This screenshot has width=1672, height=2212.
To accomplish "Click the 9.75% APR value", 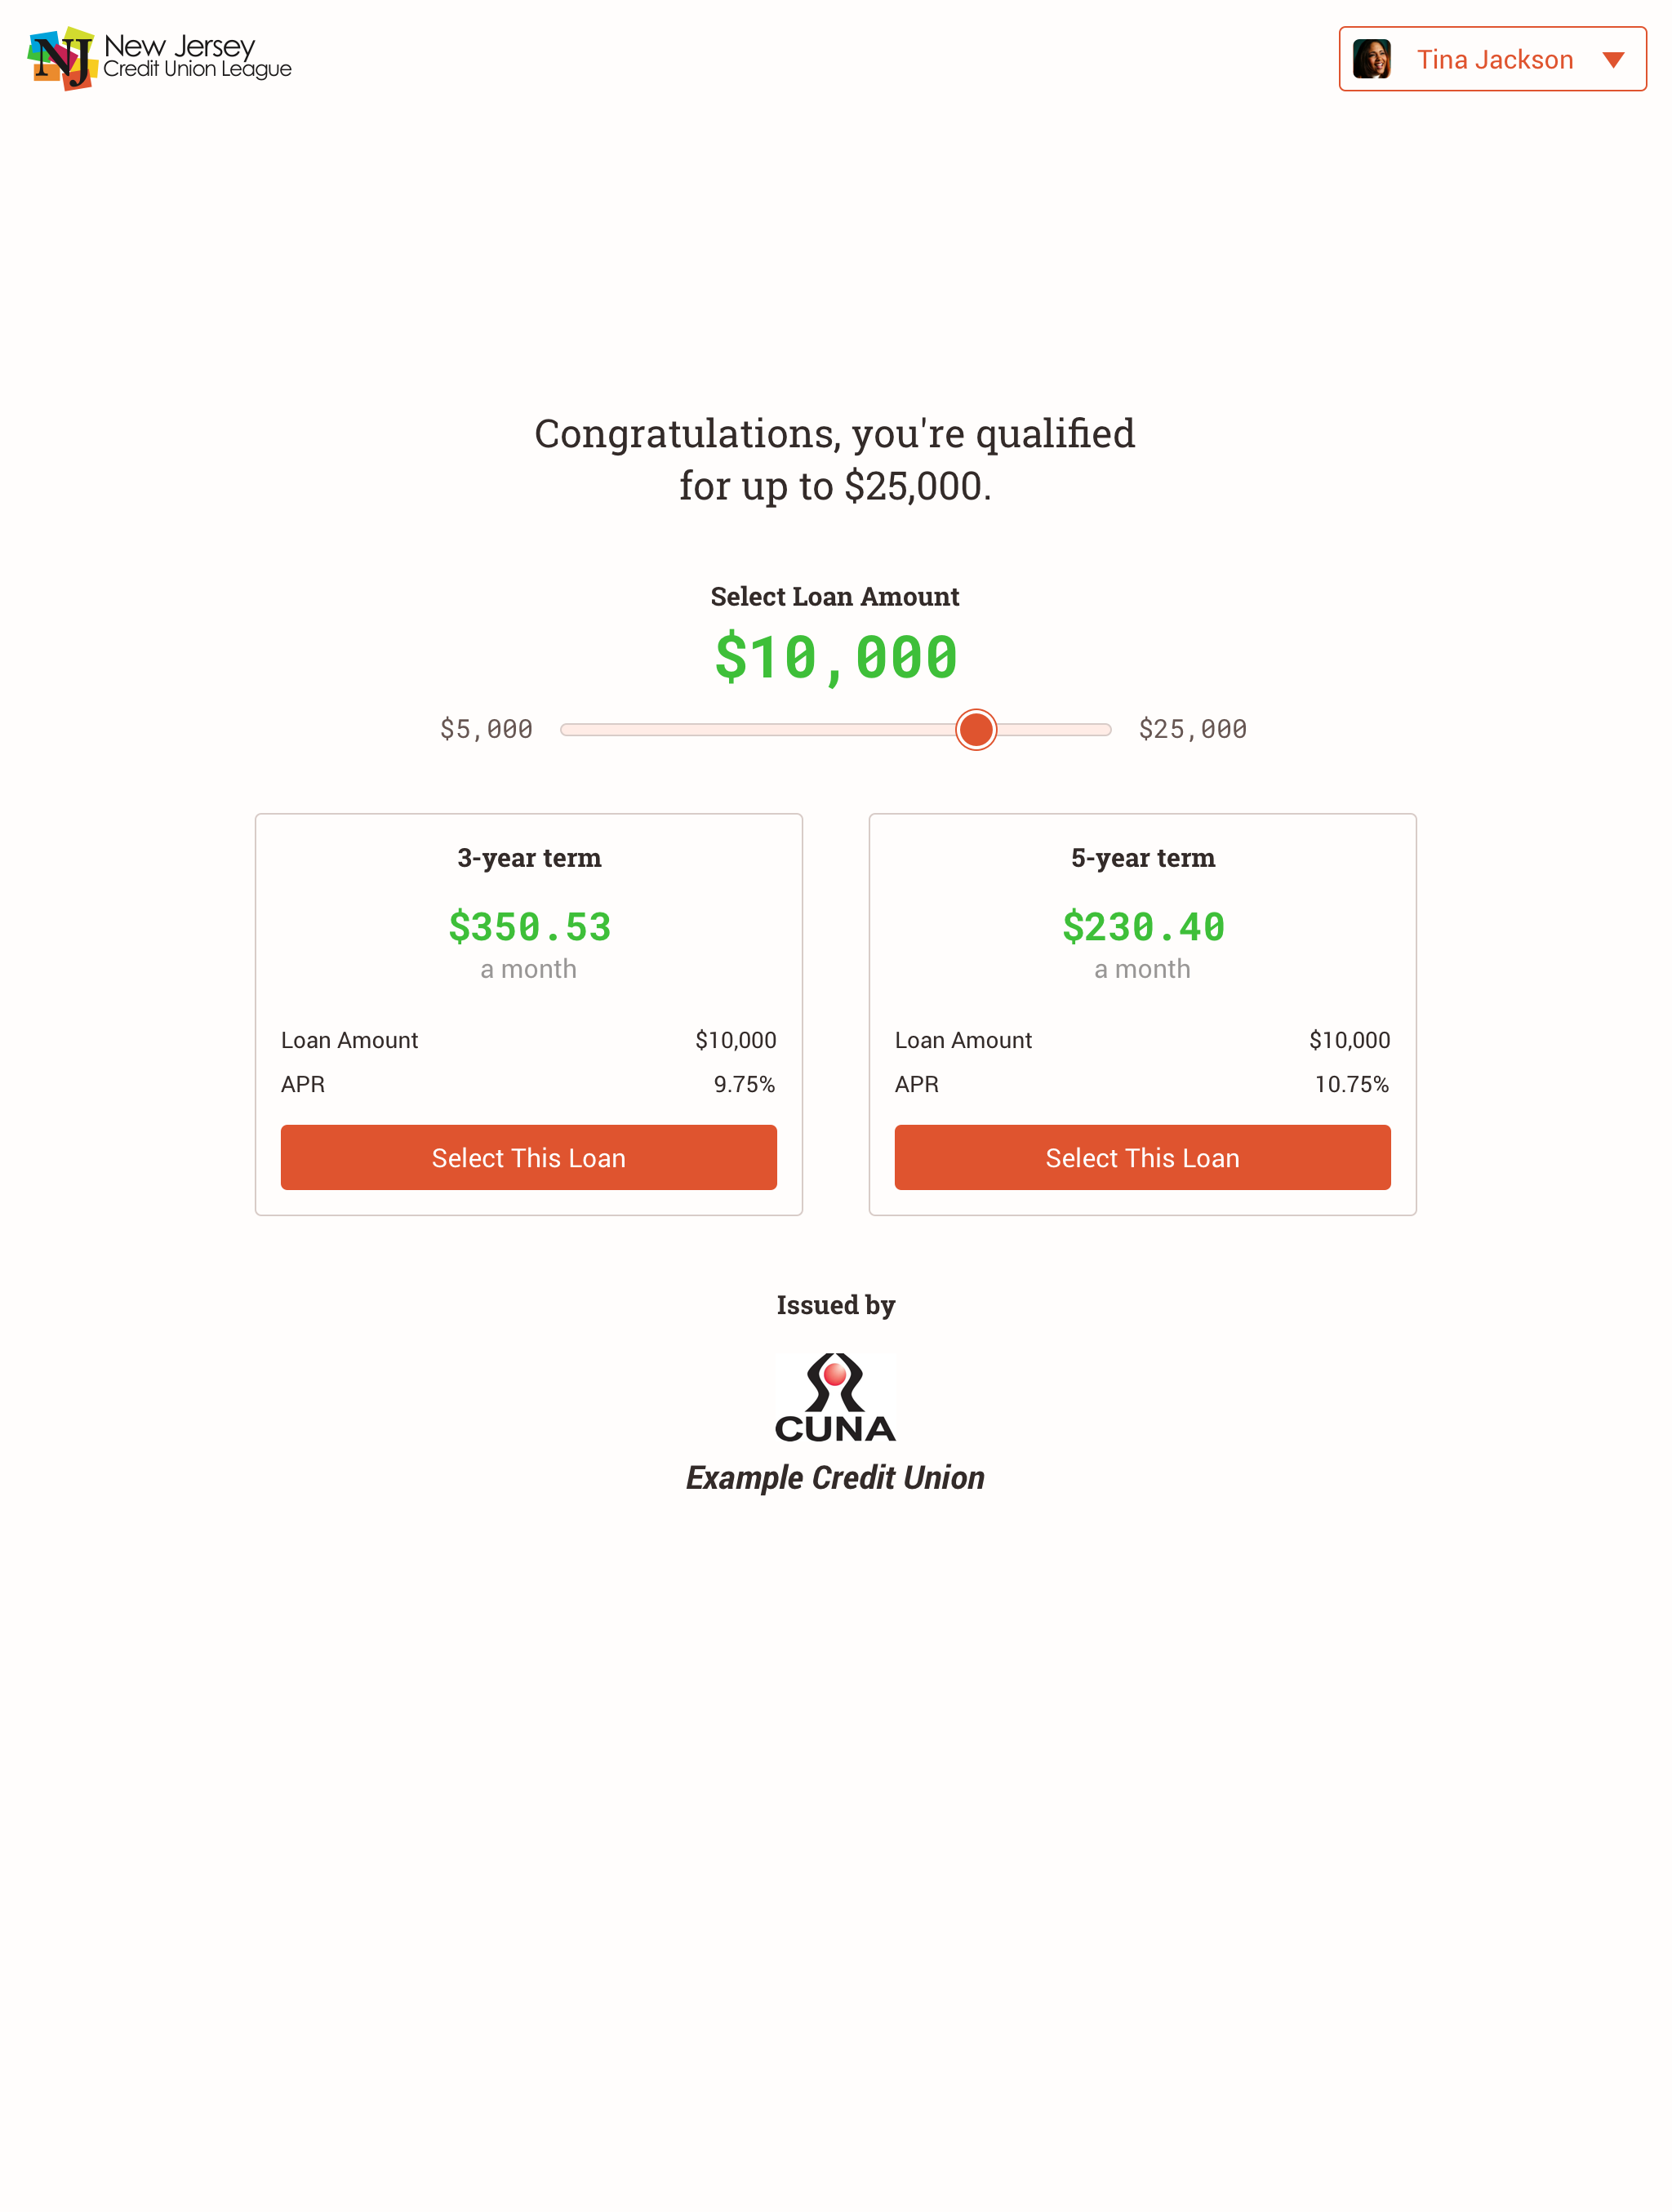I will (744, 1084).
